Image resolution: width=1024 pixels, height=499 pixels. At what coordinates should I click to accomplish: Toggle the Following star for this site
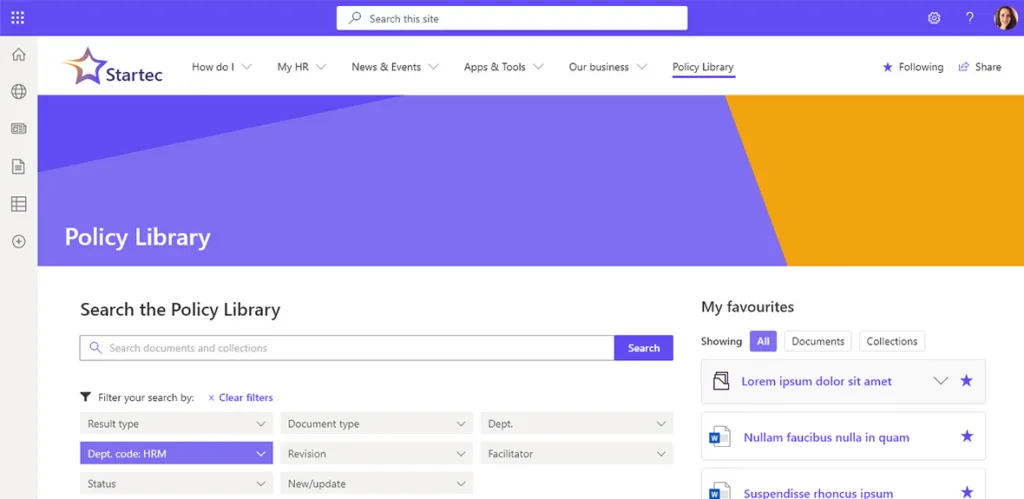point(912,67)
